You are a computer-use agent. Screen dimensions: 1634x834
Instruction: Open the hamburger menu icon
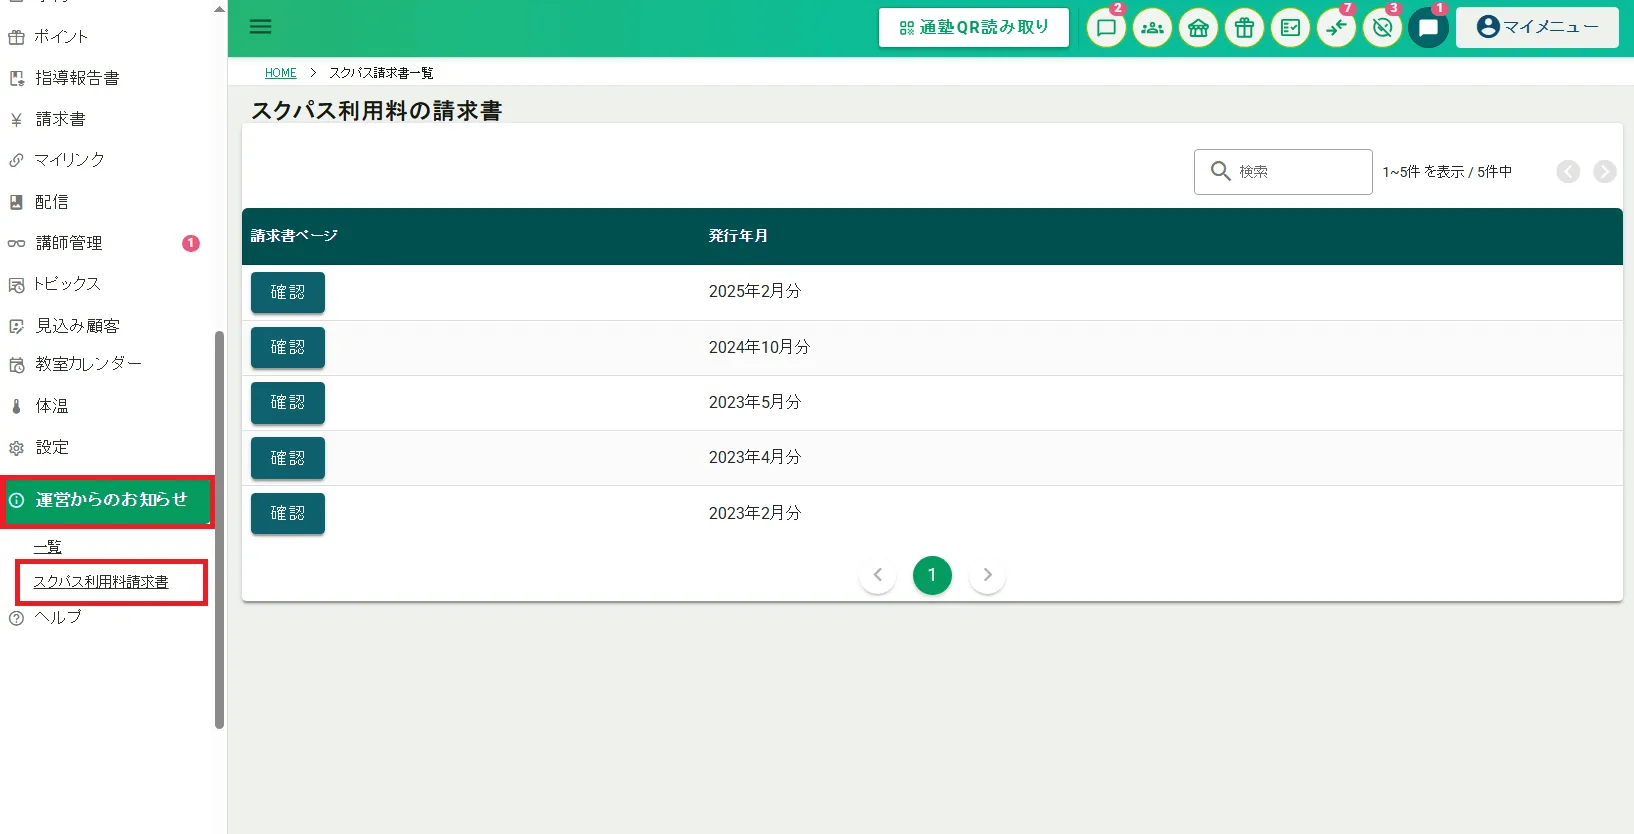coord(260,27)
